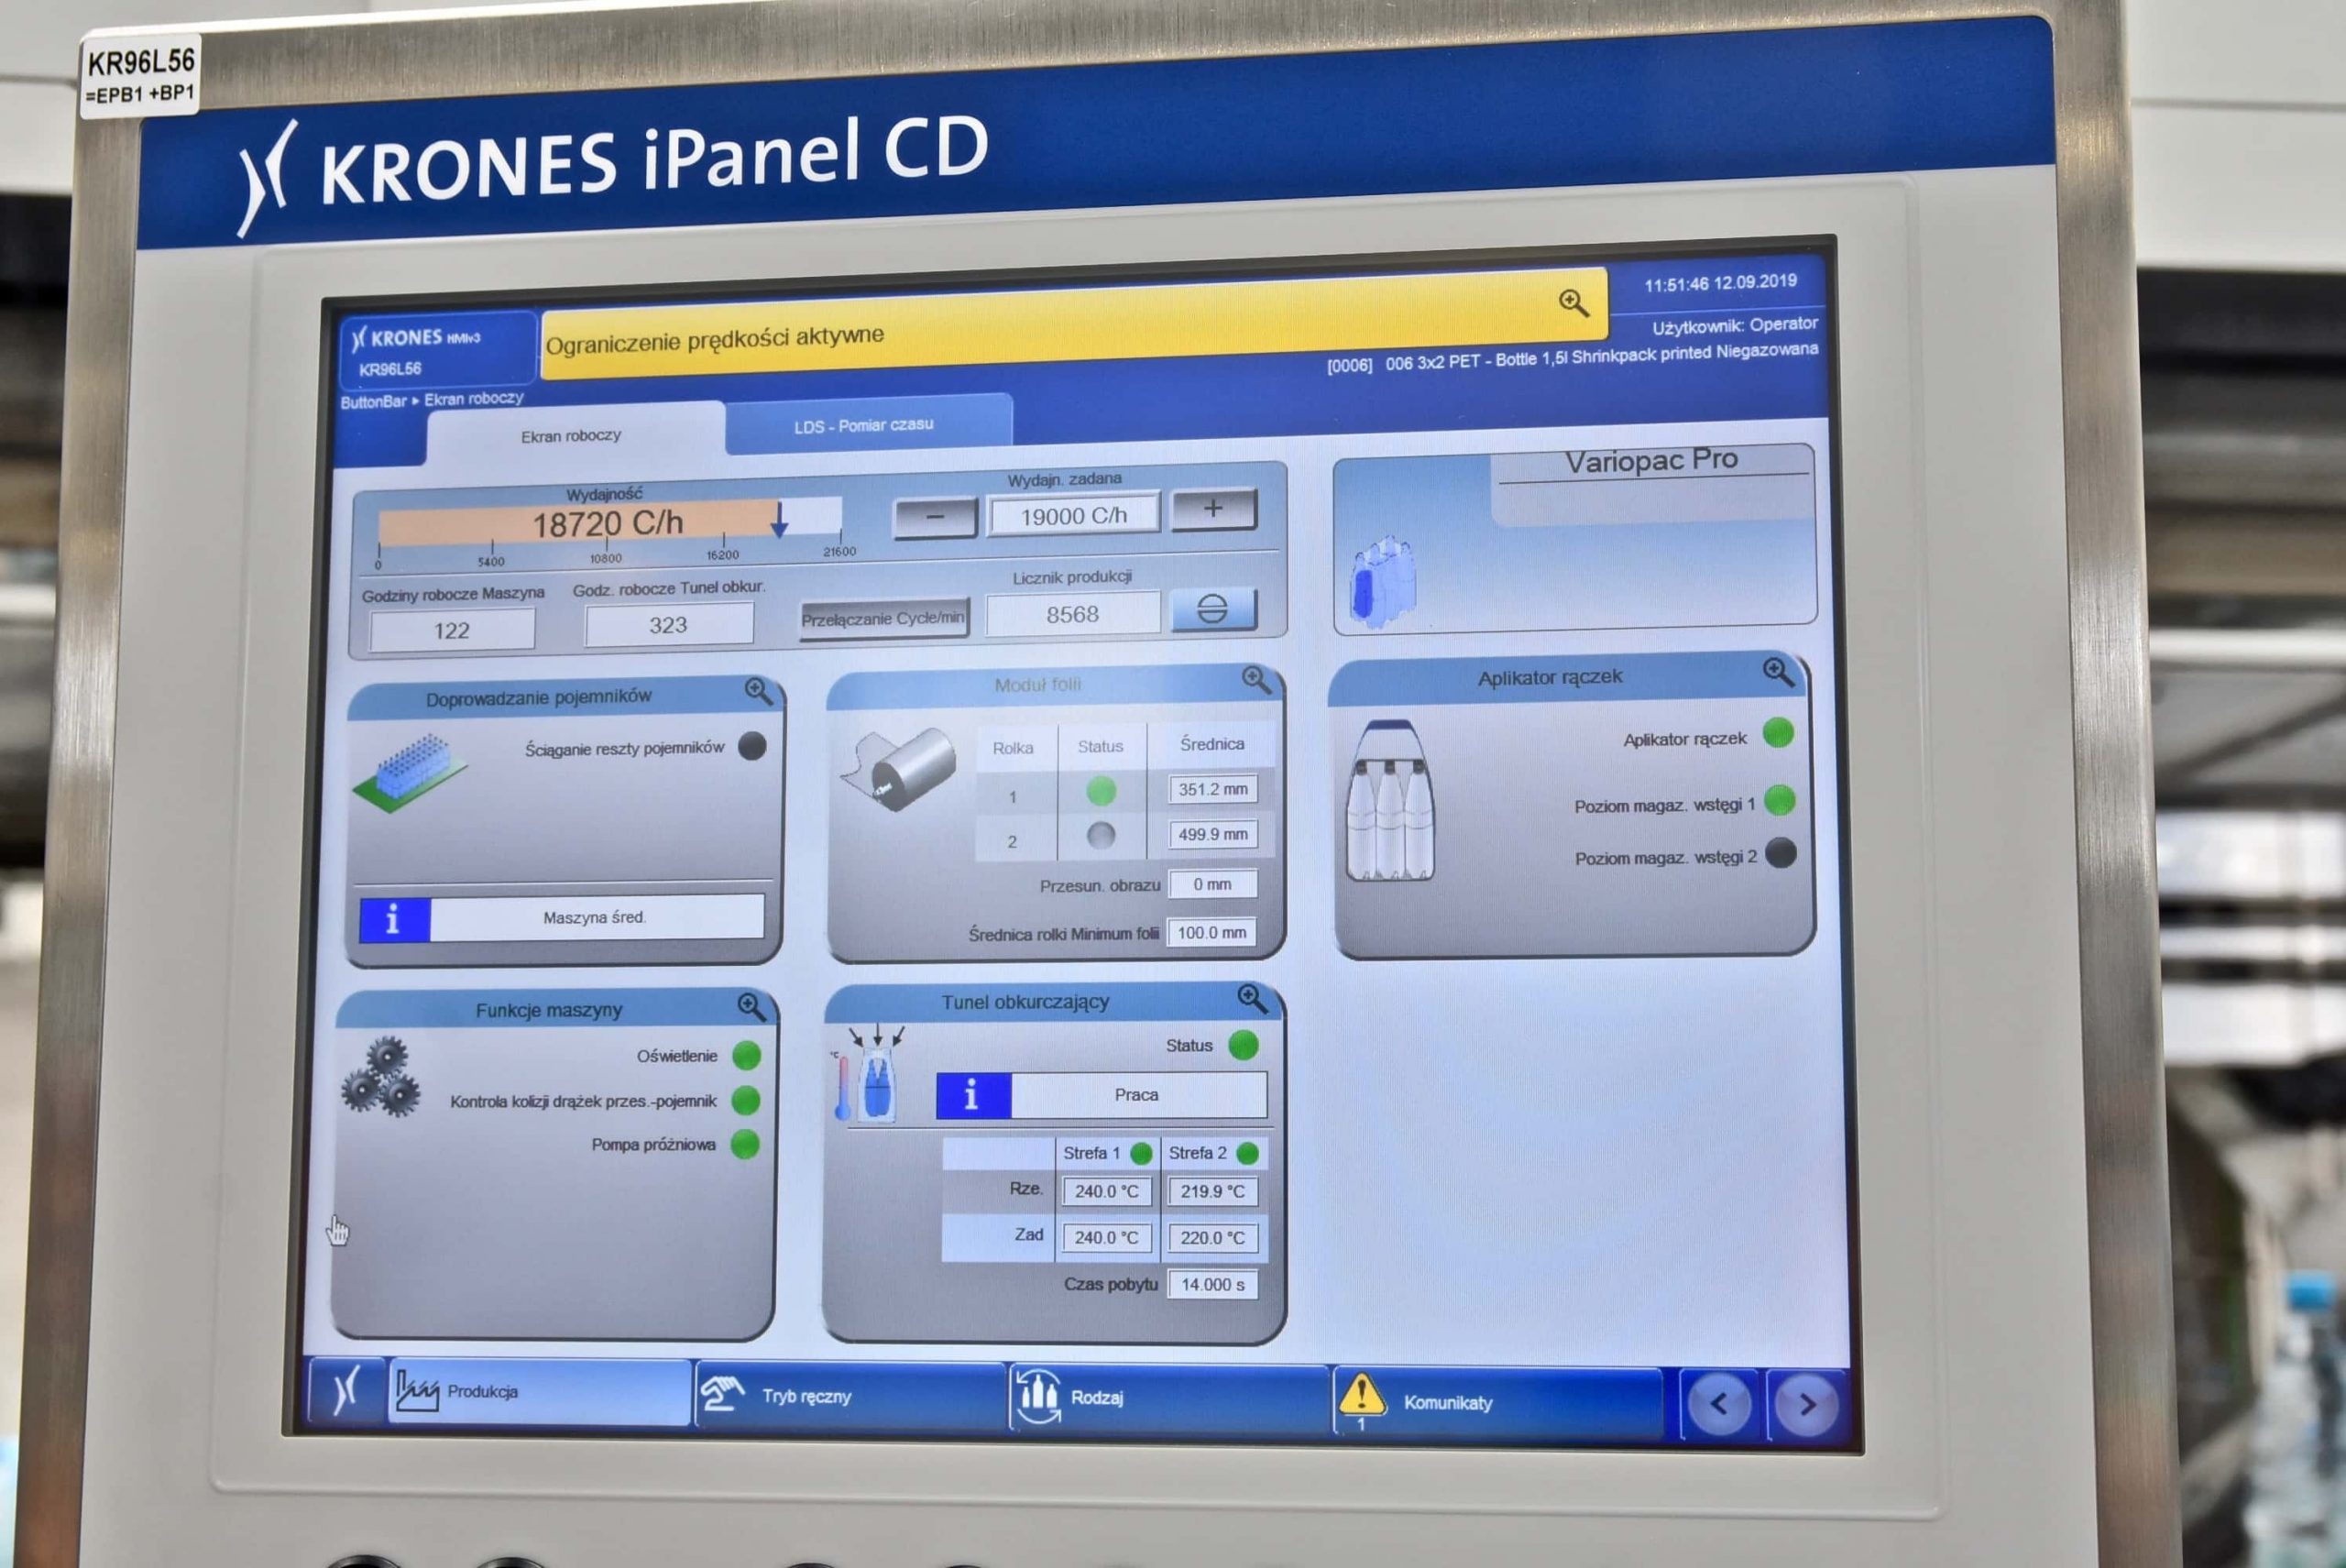The image size is (2346, 1568).
Task: Toggle Pompa próżniowa indicator
Action: (745, 1144)
